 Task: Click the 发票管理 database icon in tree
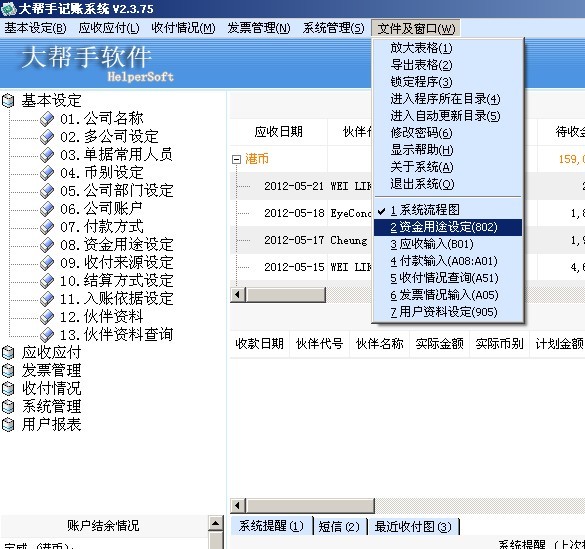[x=8, y=370]
